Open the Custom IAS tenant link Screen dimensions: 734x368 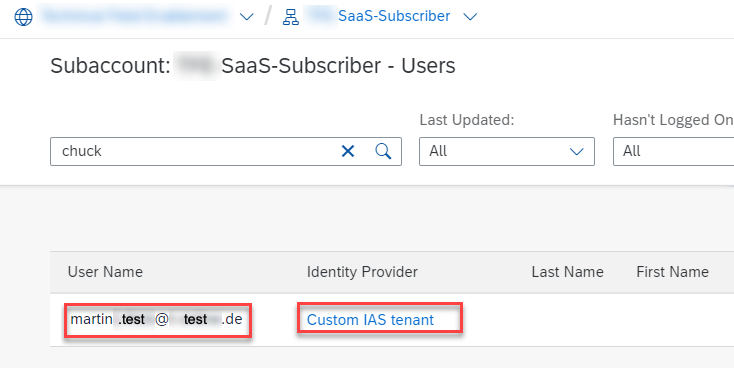370,320
